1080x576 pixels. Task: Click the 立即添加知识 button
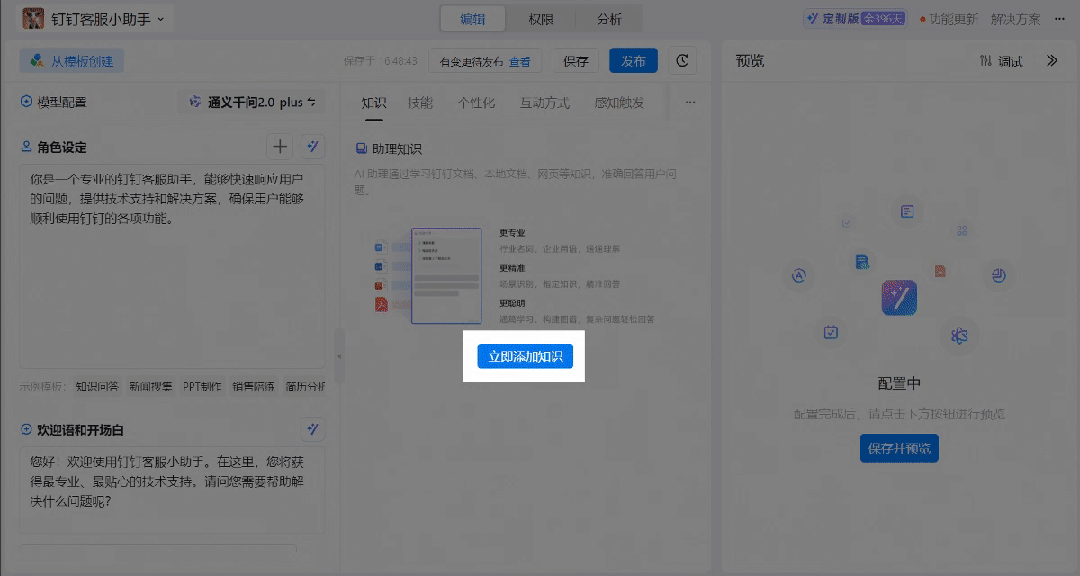pos(525,356)
